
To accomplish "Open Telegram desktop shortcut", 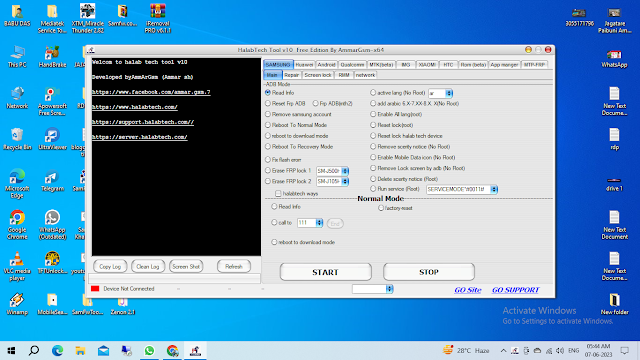I will (x=52, y=180).
